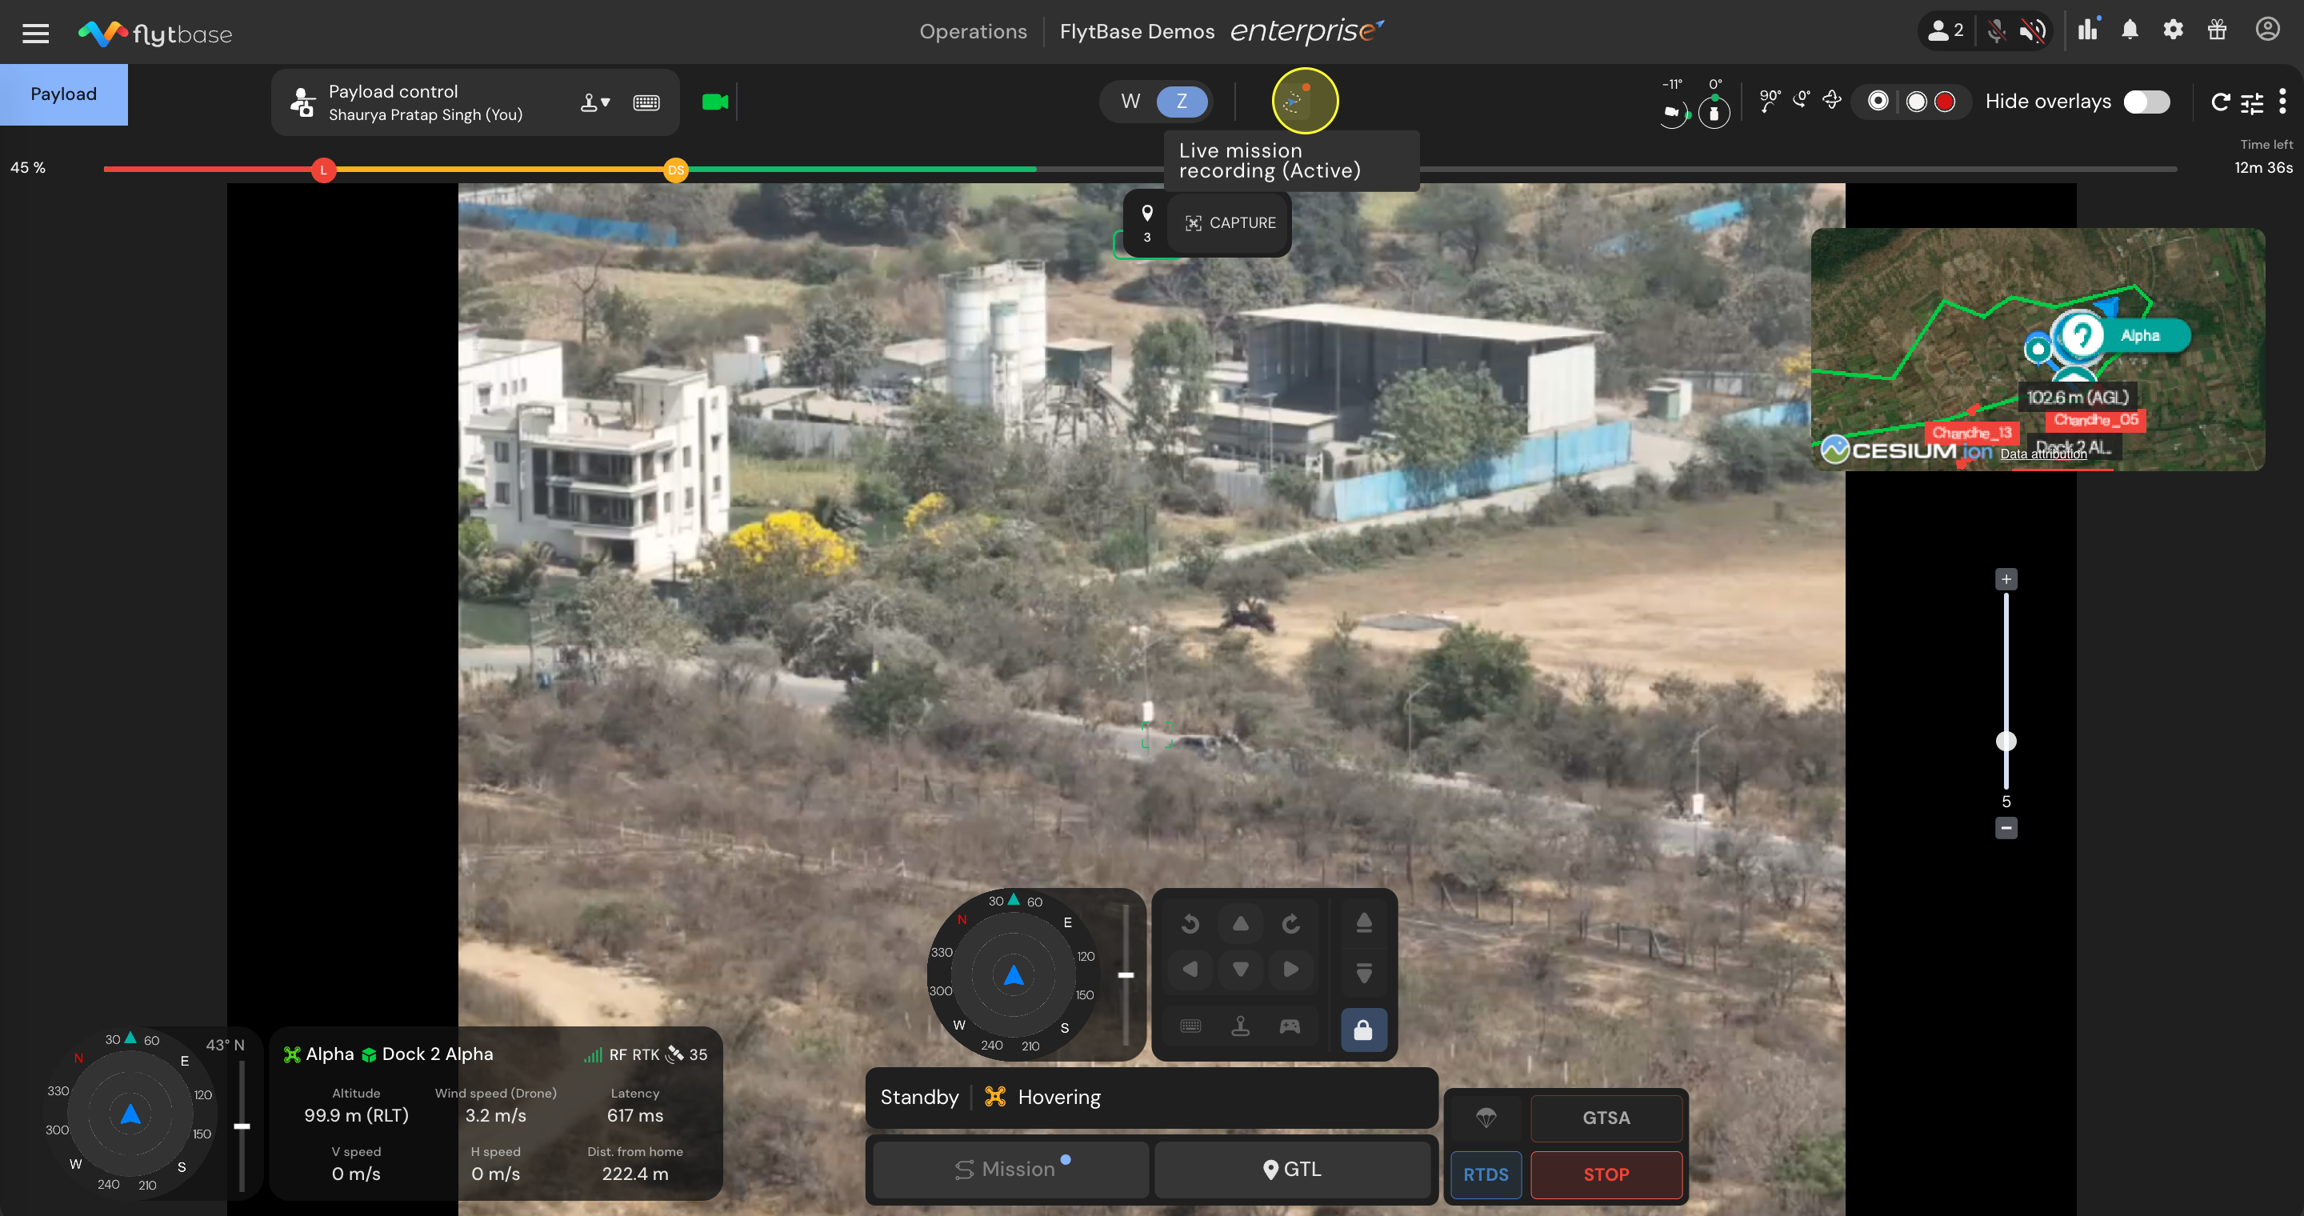Viewport: 2304px width, 1216px height.
Task: Click the red record video button
Action: 1945,102
